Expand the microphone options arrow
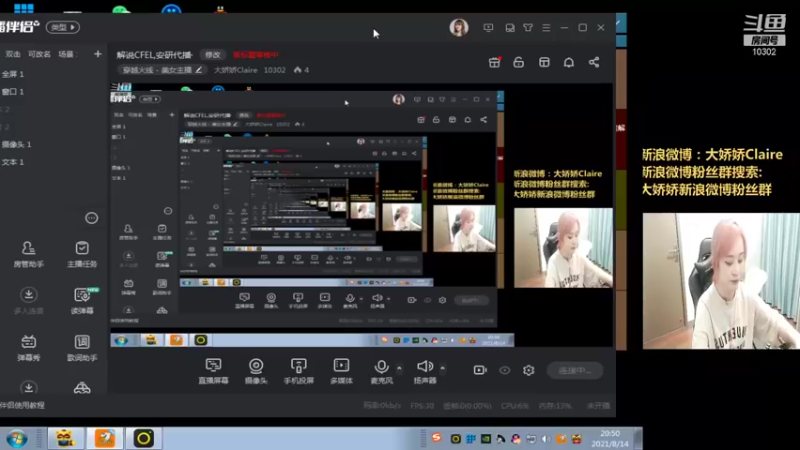The width and height of the screenshot is (800, 450). [399, 367]
